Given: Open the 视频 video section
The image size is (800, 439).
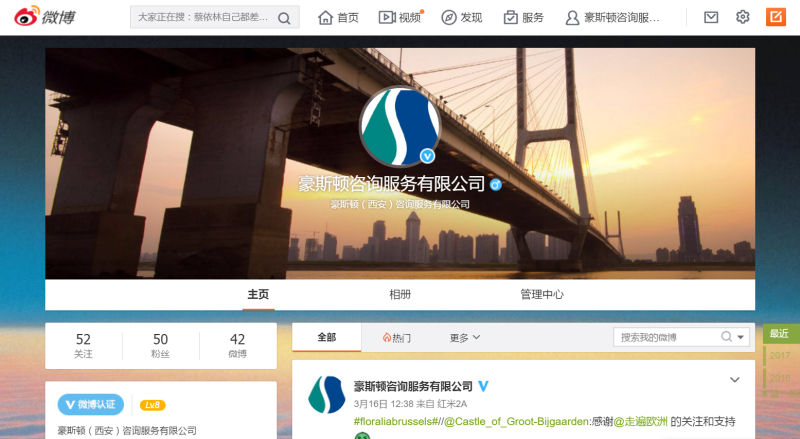Looking at the screenshot, I should [x=400, y=17].
